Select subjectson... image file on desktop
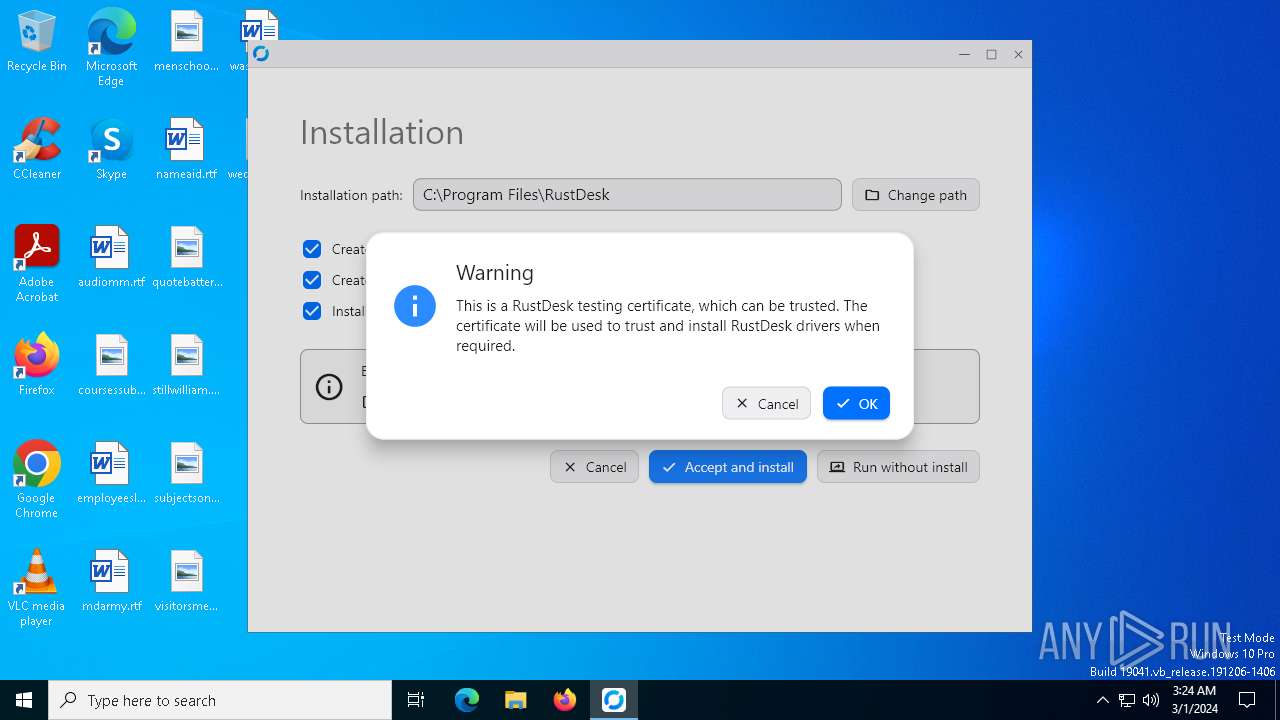 (186, 474)
